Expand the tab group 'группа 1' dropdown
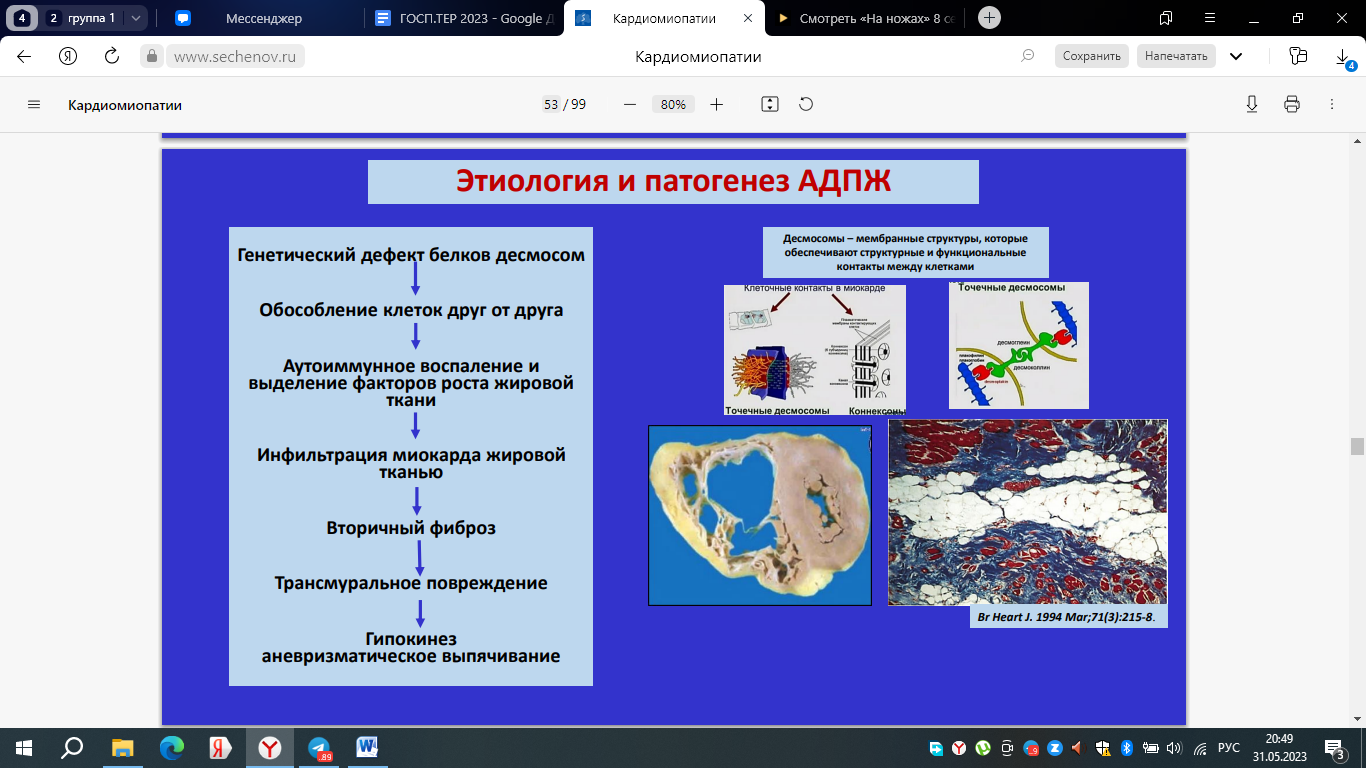1366x768 pixels. coord(136,18)
